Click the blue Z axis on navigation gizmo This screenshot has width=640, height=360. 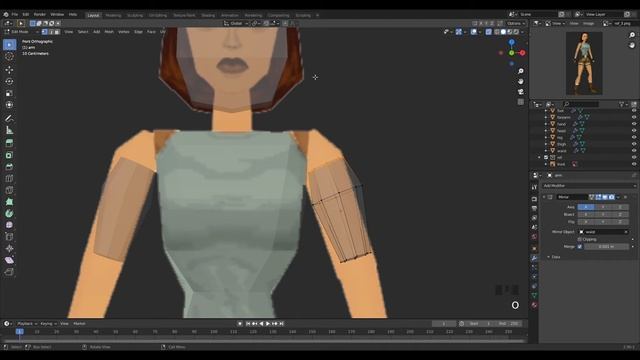(x=511, y=42)
